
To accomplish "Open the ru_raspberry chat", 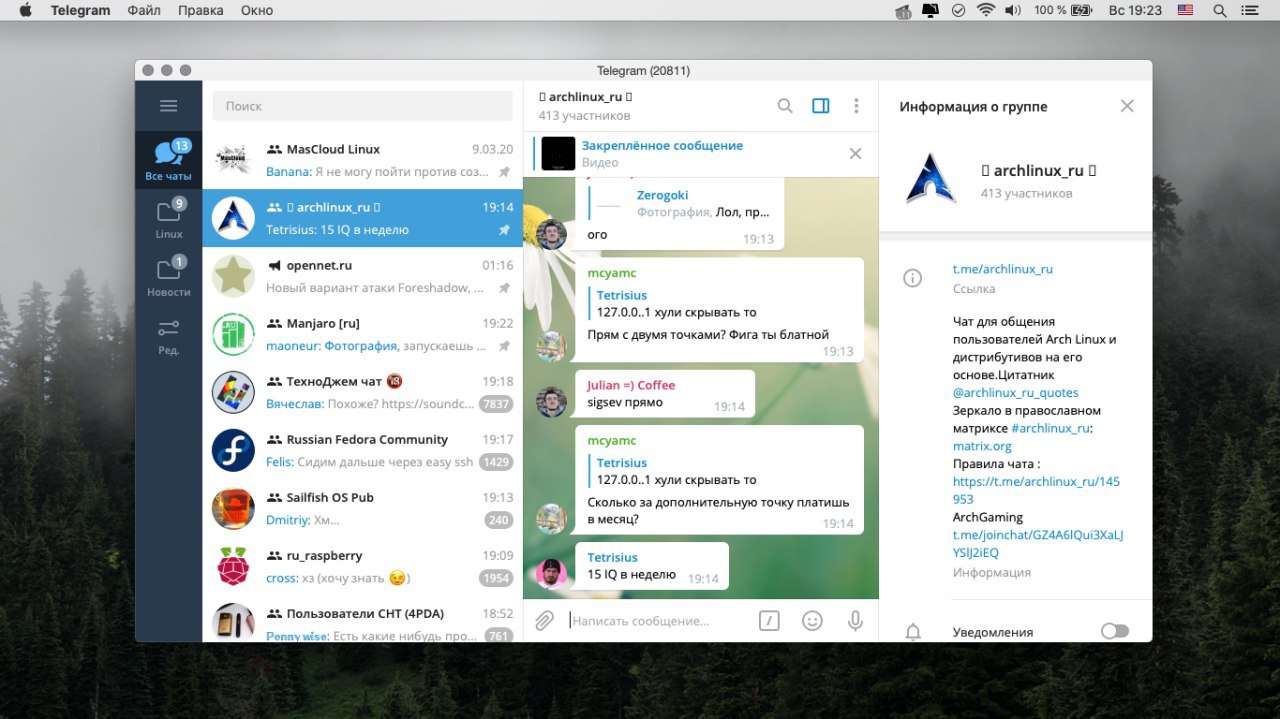I will 363,566.
